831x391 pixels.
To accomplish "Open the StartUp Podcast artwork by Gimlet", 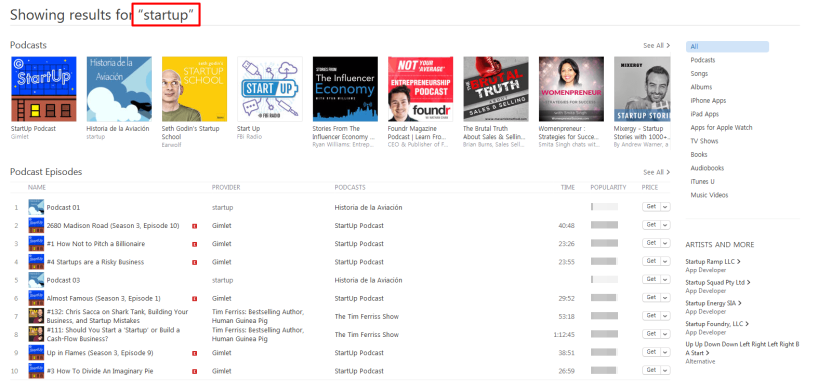I will (43, 89).
